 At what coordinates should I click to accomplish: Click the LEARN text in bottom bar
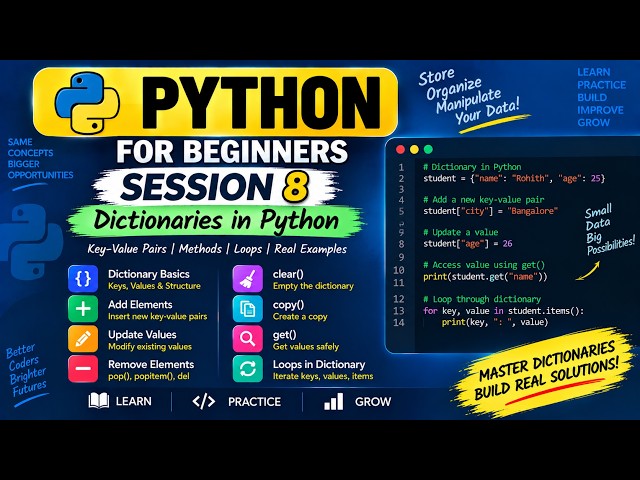[133, 402]
